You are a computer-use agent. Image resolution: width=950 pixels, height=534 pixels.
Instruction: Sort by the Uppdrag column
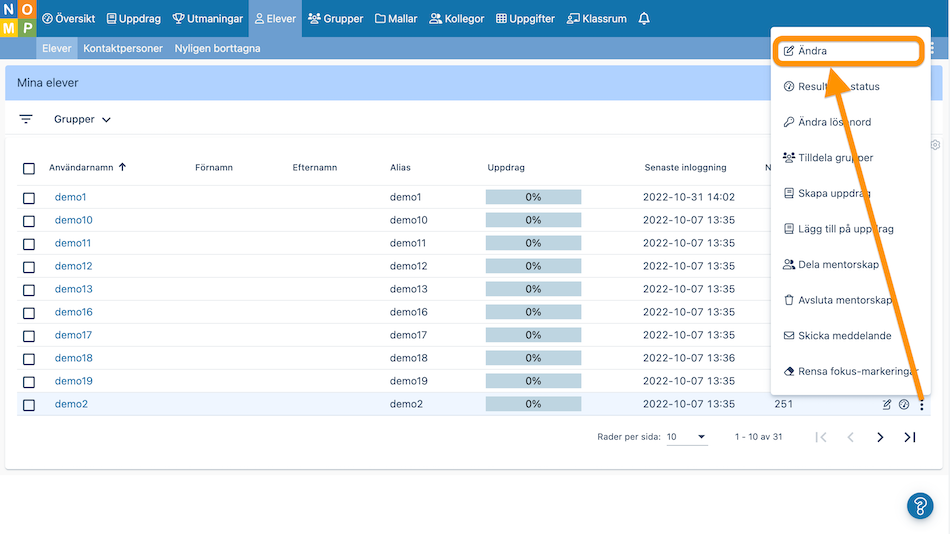pos(506,167)
